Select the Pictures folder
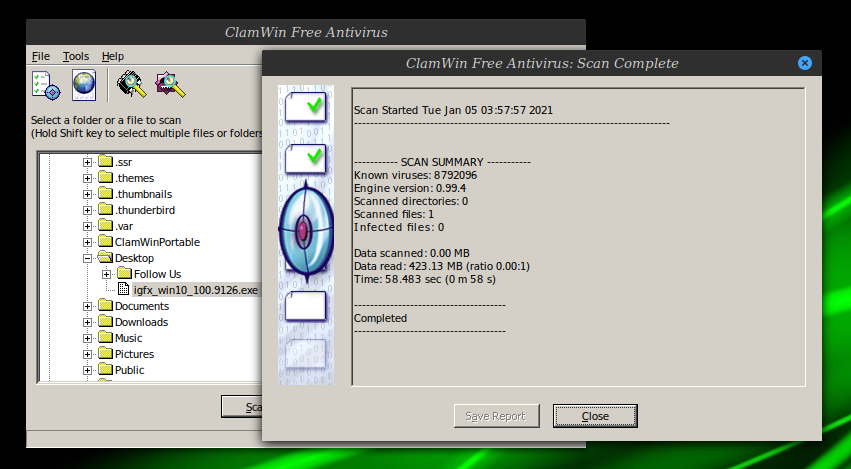851x469 pixels. [134, 354]
